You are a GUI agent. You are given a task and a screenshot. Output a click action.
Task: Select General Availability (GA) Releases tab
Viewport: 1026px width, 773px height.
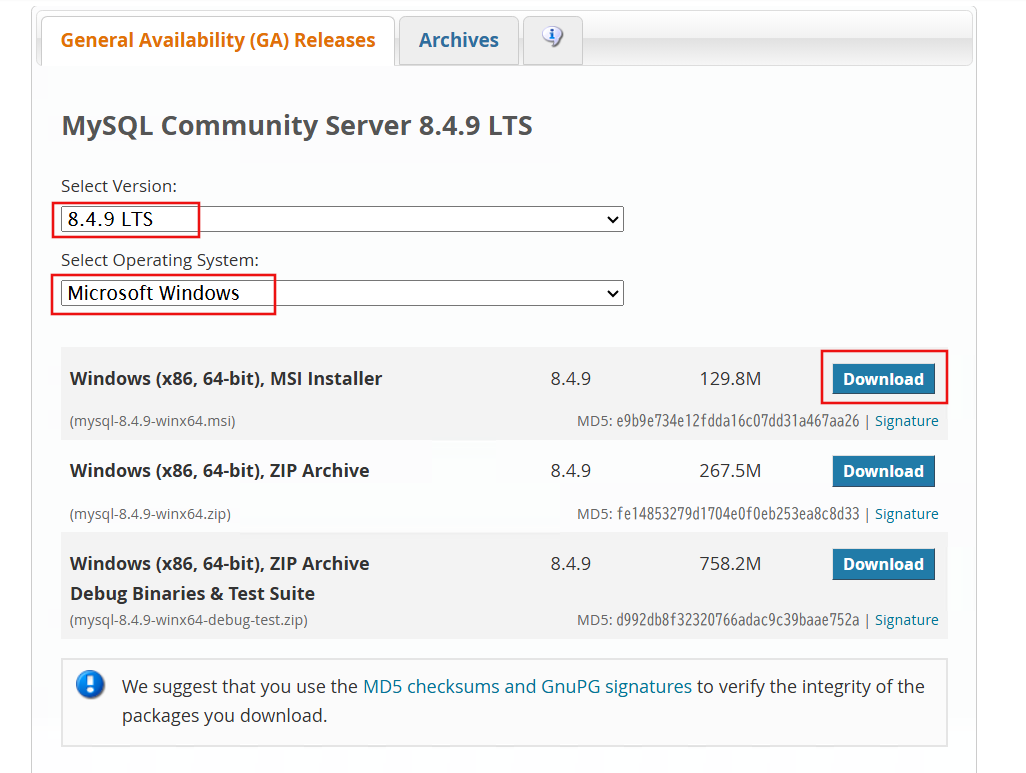(218, 40)
